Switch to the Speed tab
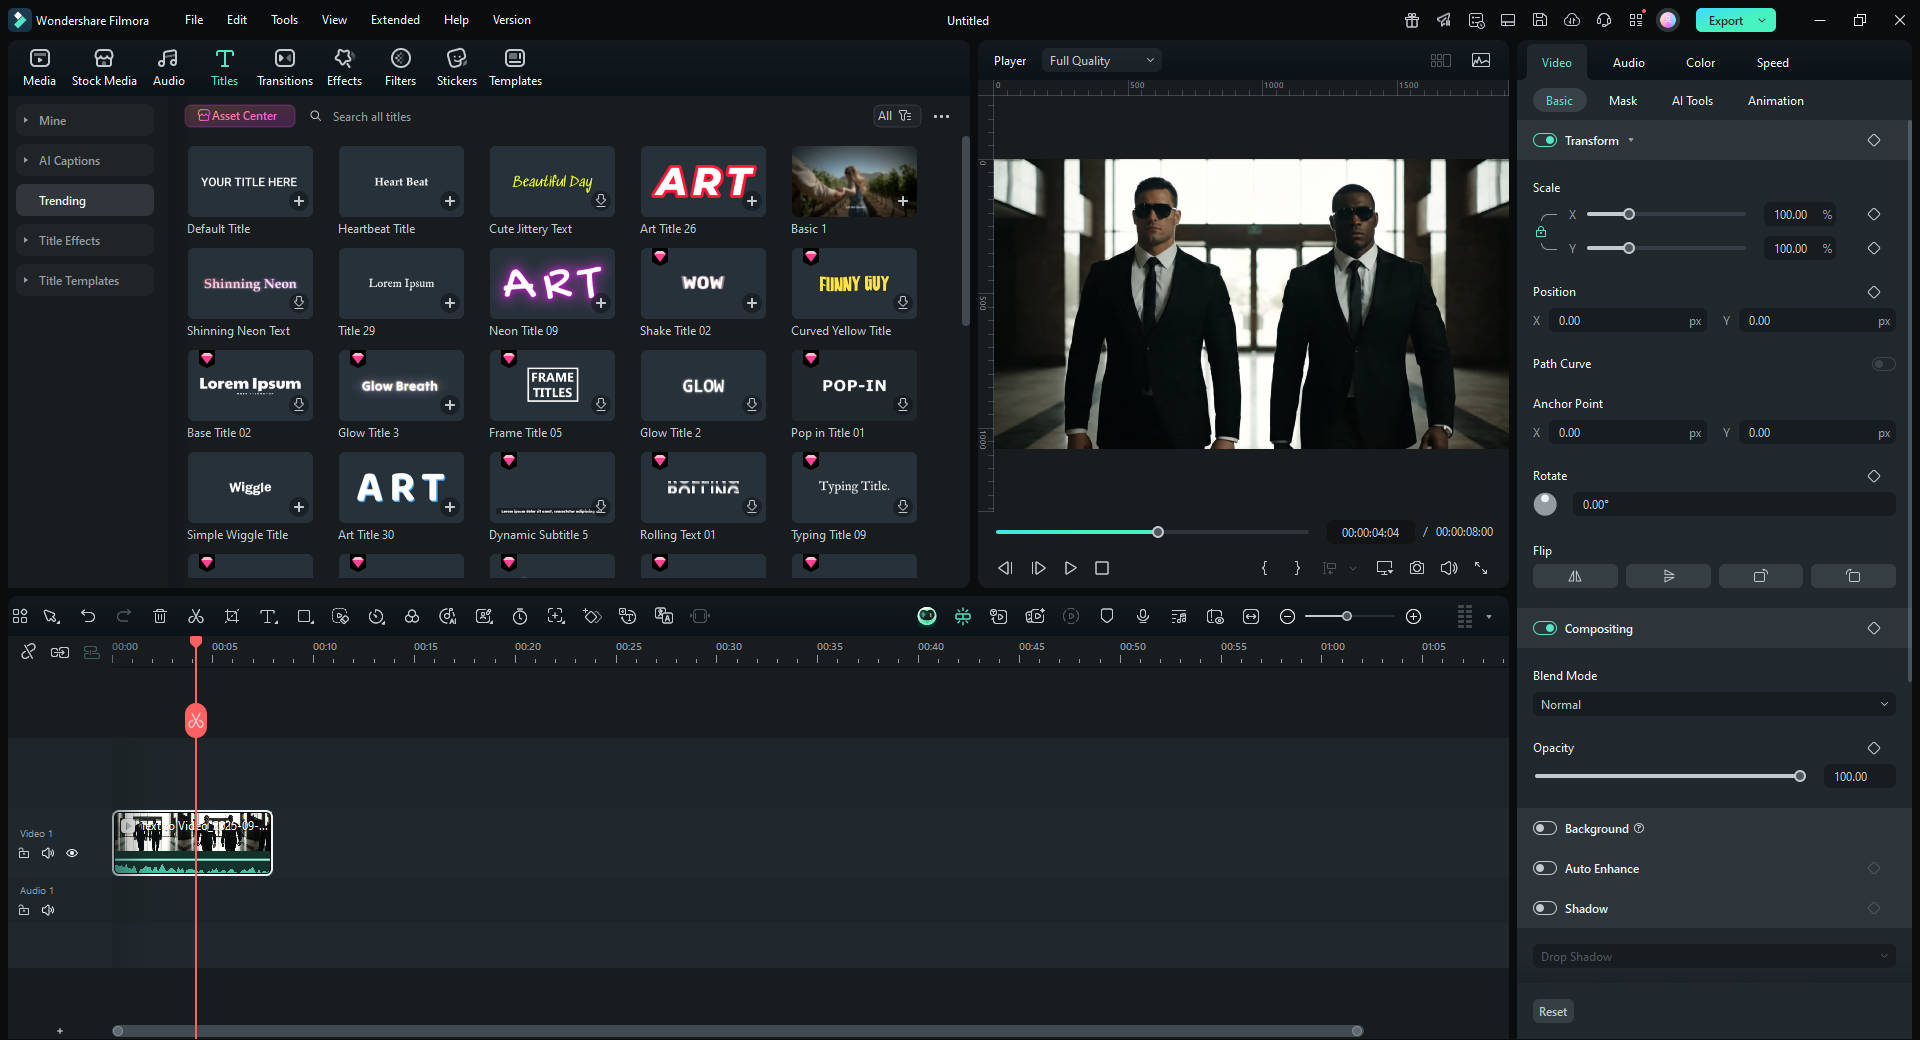Viewport: 1920px width, 1040px height. [x=1772, y=63]
